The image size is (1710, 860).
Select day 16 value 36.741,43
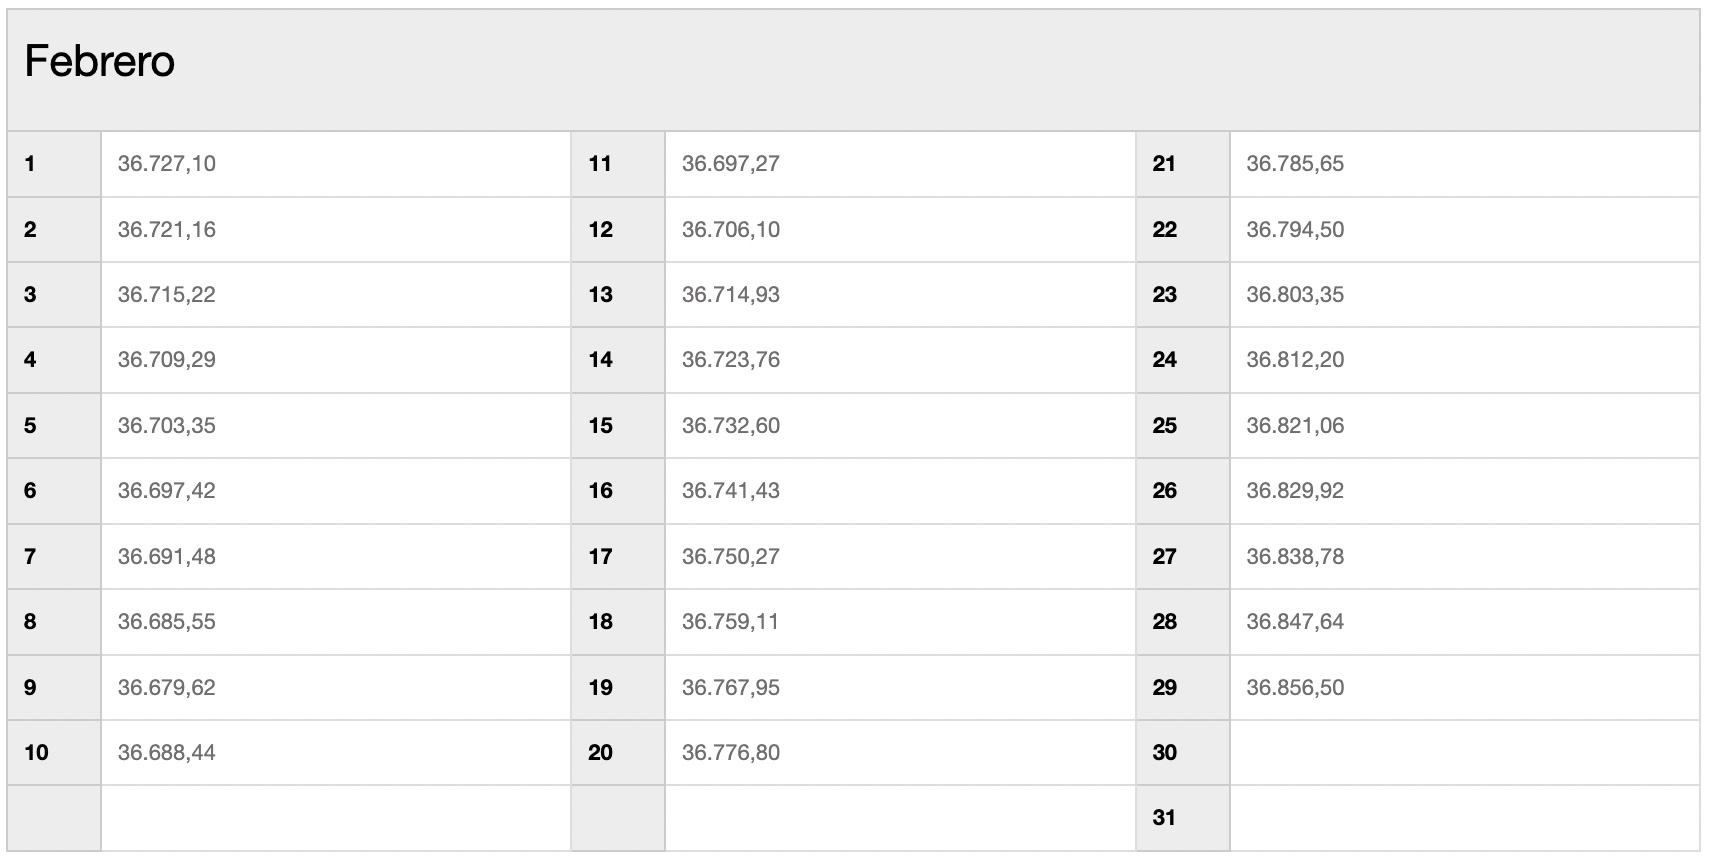pos(731,491)
